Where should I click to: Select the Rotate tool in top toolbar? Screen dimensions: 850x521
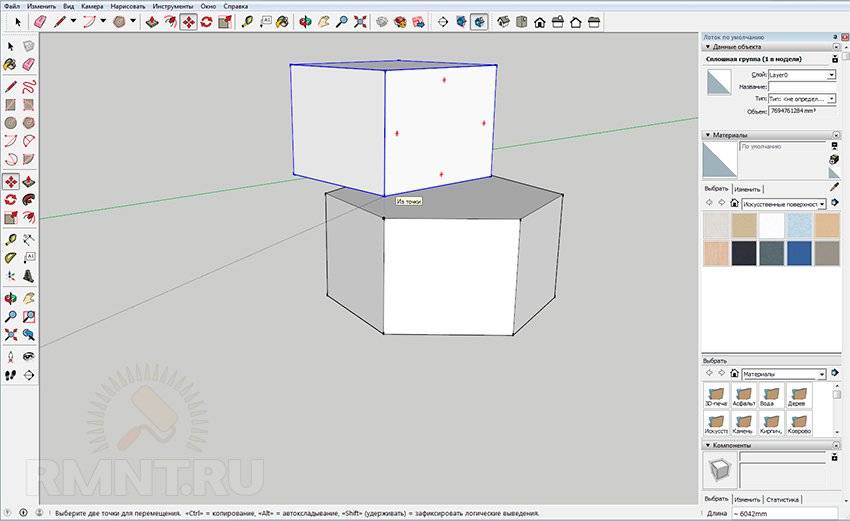pyautogui.click(x=206, y=21)
